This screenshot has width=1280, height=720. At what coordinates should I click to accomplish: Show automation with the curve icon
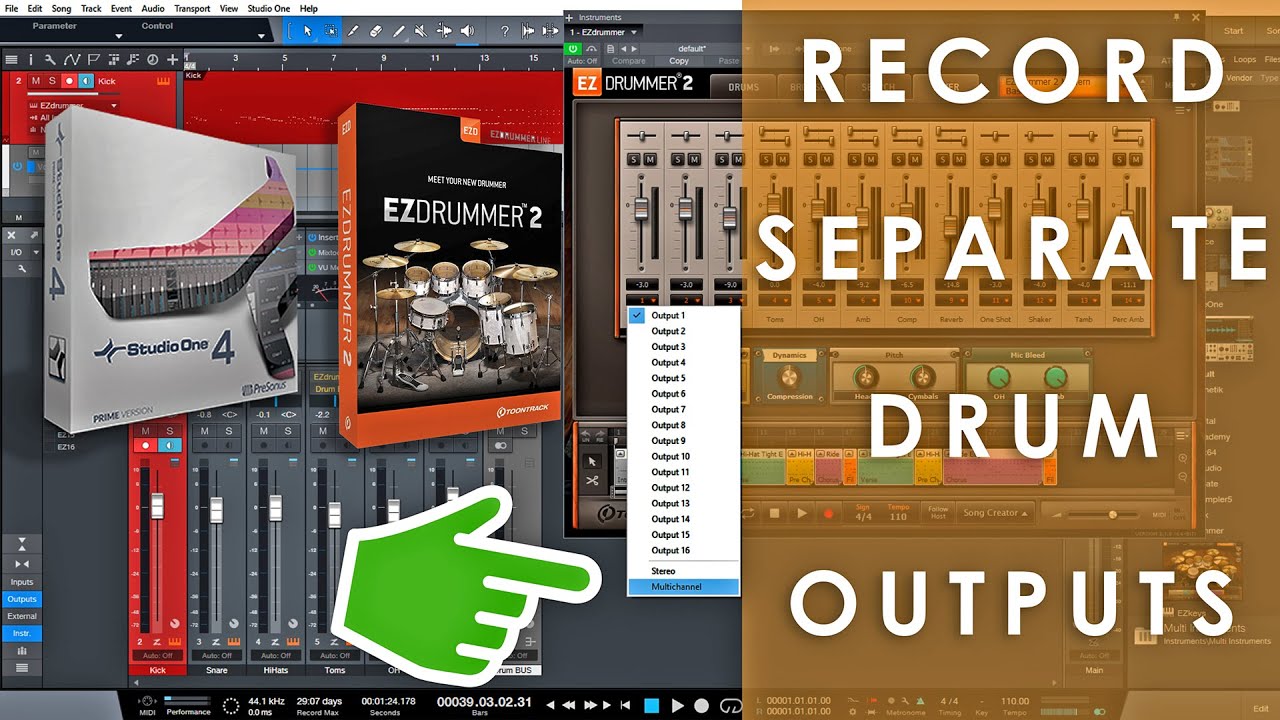[x=71, y=60]
